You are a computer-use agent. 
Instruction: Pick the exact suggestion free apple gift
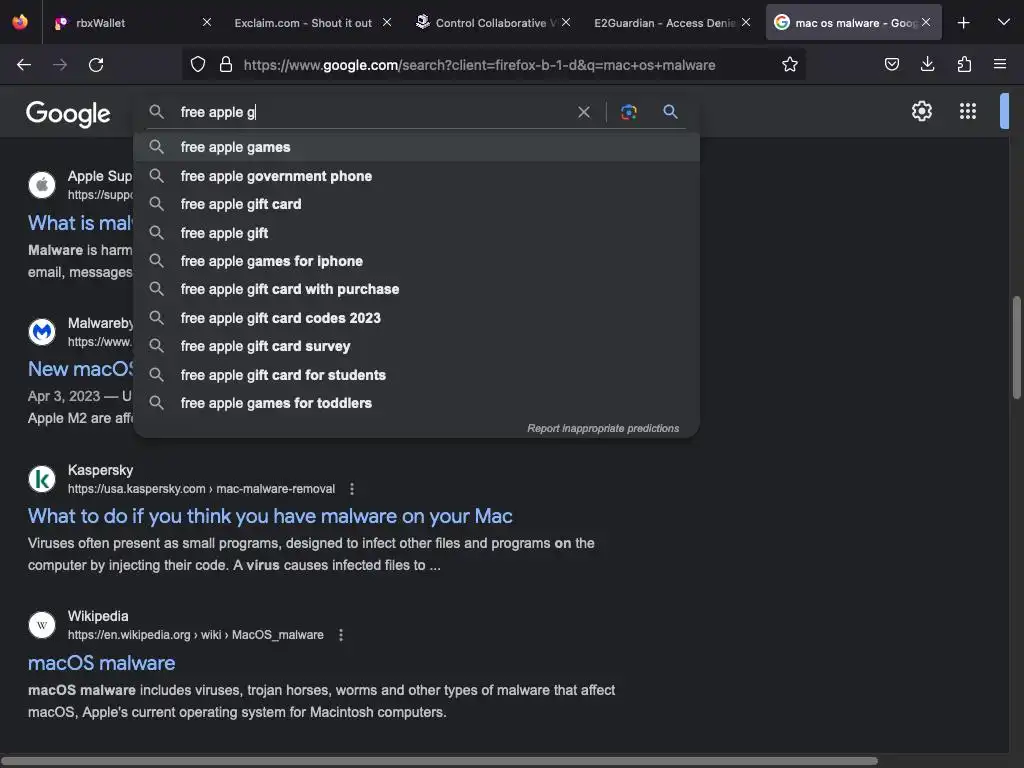tap(416, 233)
